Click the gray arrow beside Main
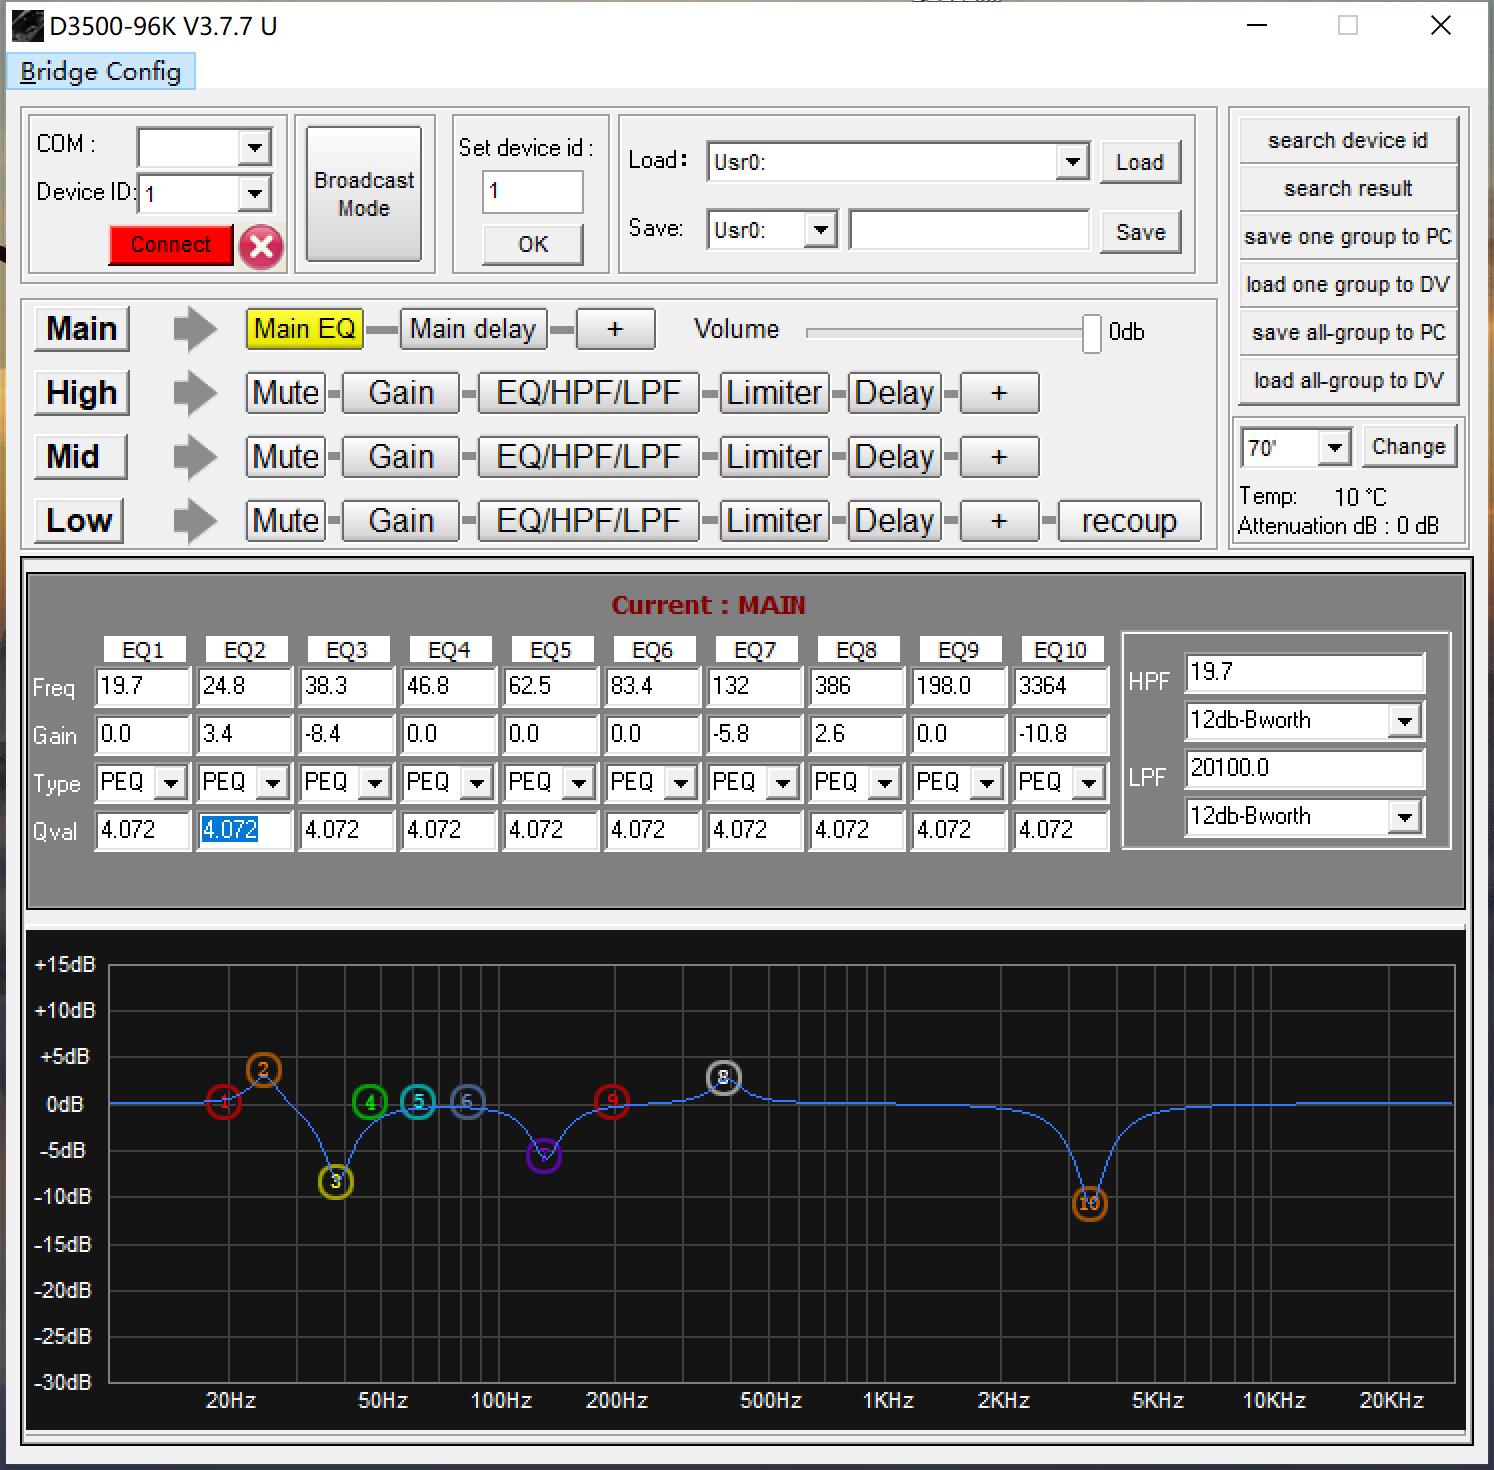Screen dimensions: 1494x1470 (195, 329)
